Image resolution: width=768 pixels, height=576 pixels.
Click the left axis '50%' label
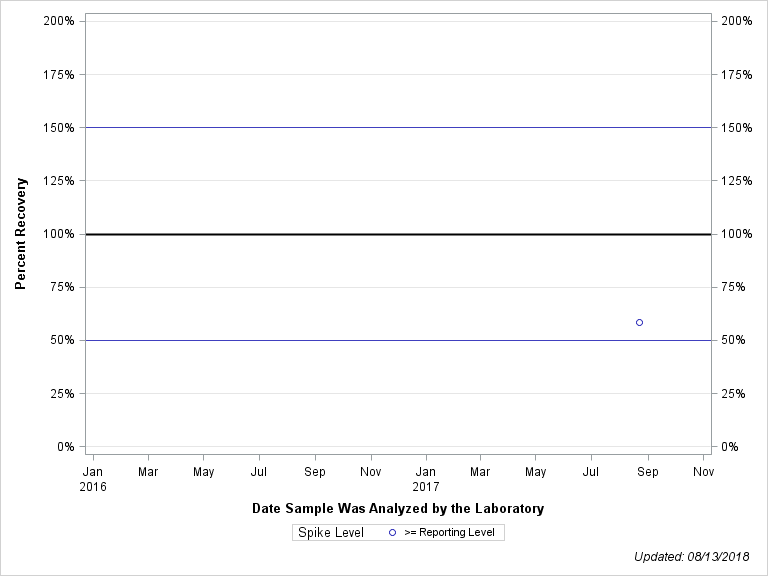62,340
